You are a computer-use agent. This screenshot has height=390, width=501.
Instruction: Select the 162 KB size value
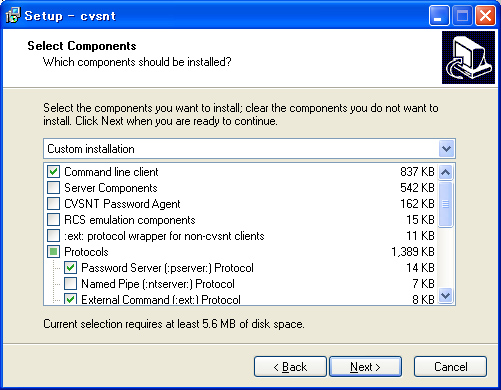[417, 204]
